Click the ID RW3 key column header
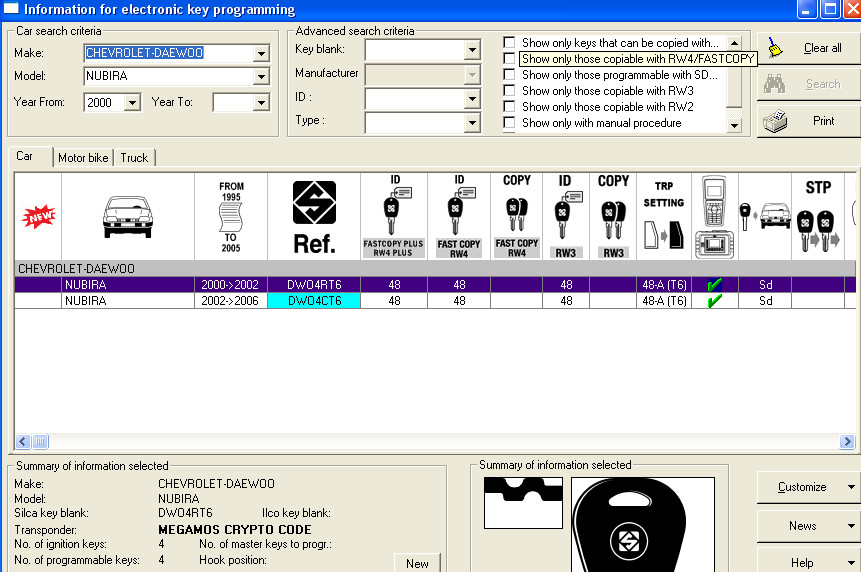The image size is (861, 572). tap(566, 216)
